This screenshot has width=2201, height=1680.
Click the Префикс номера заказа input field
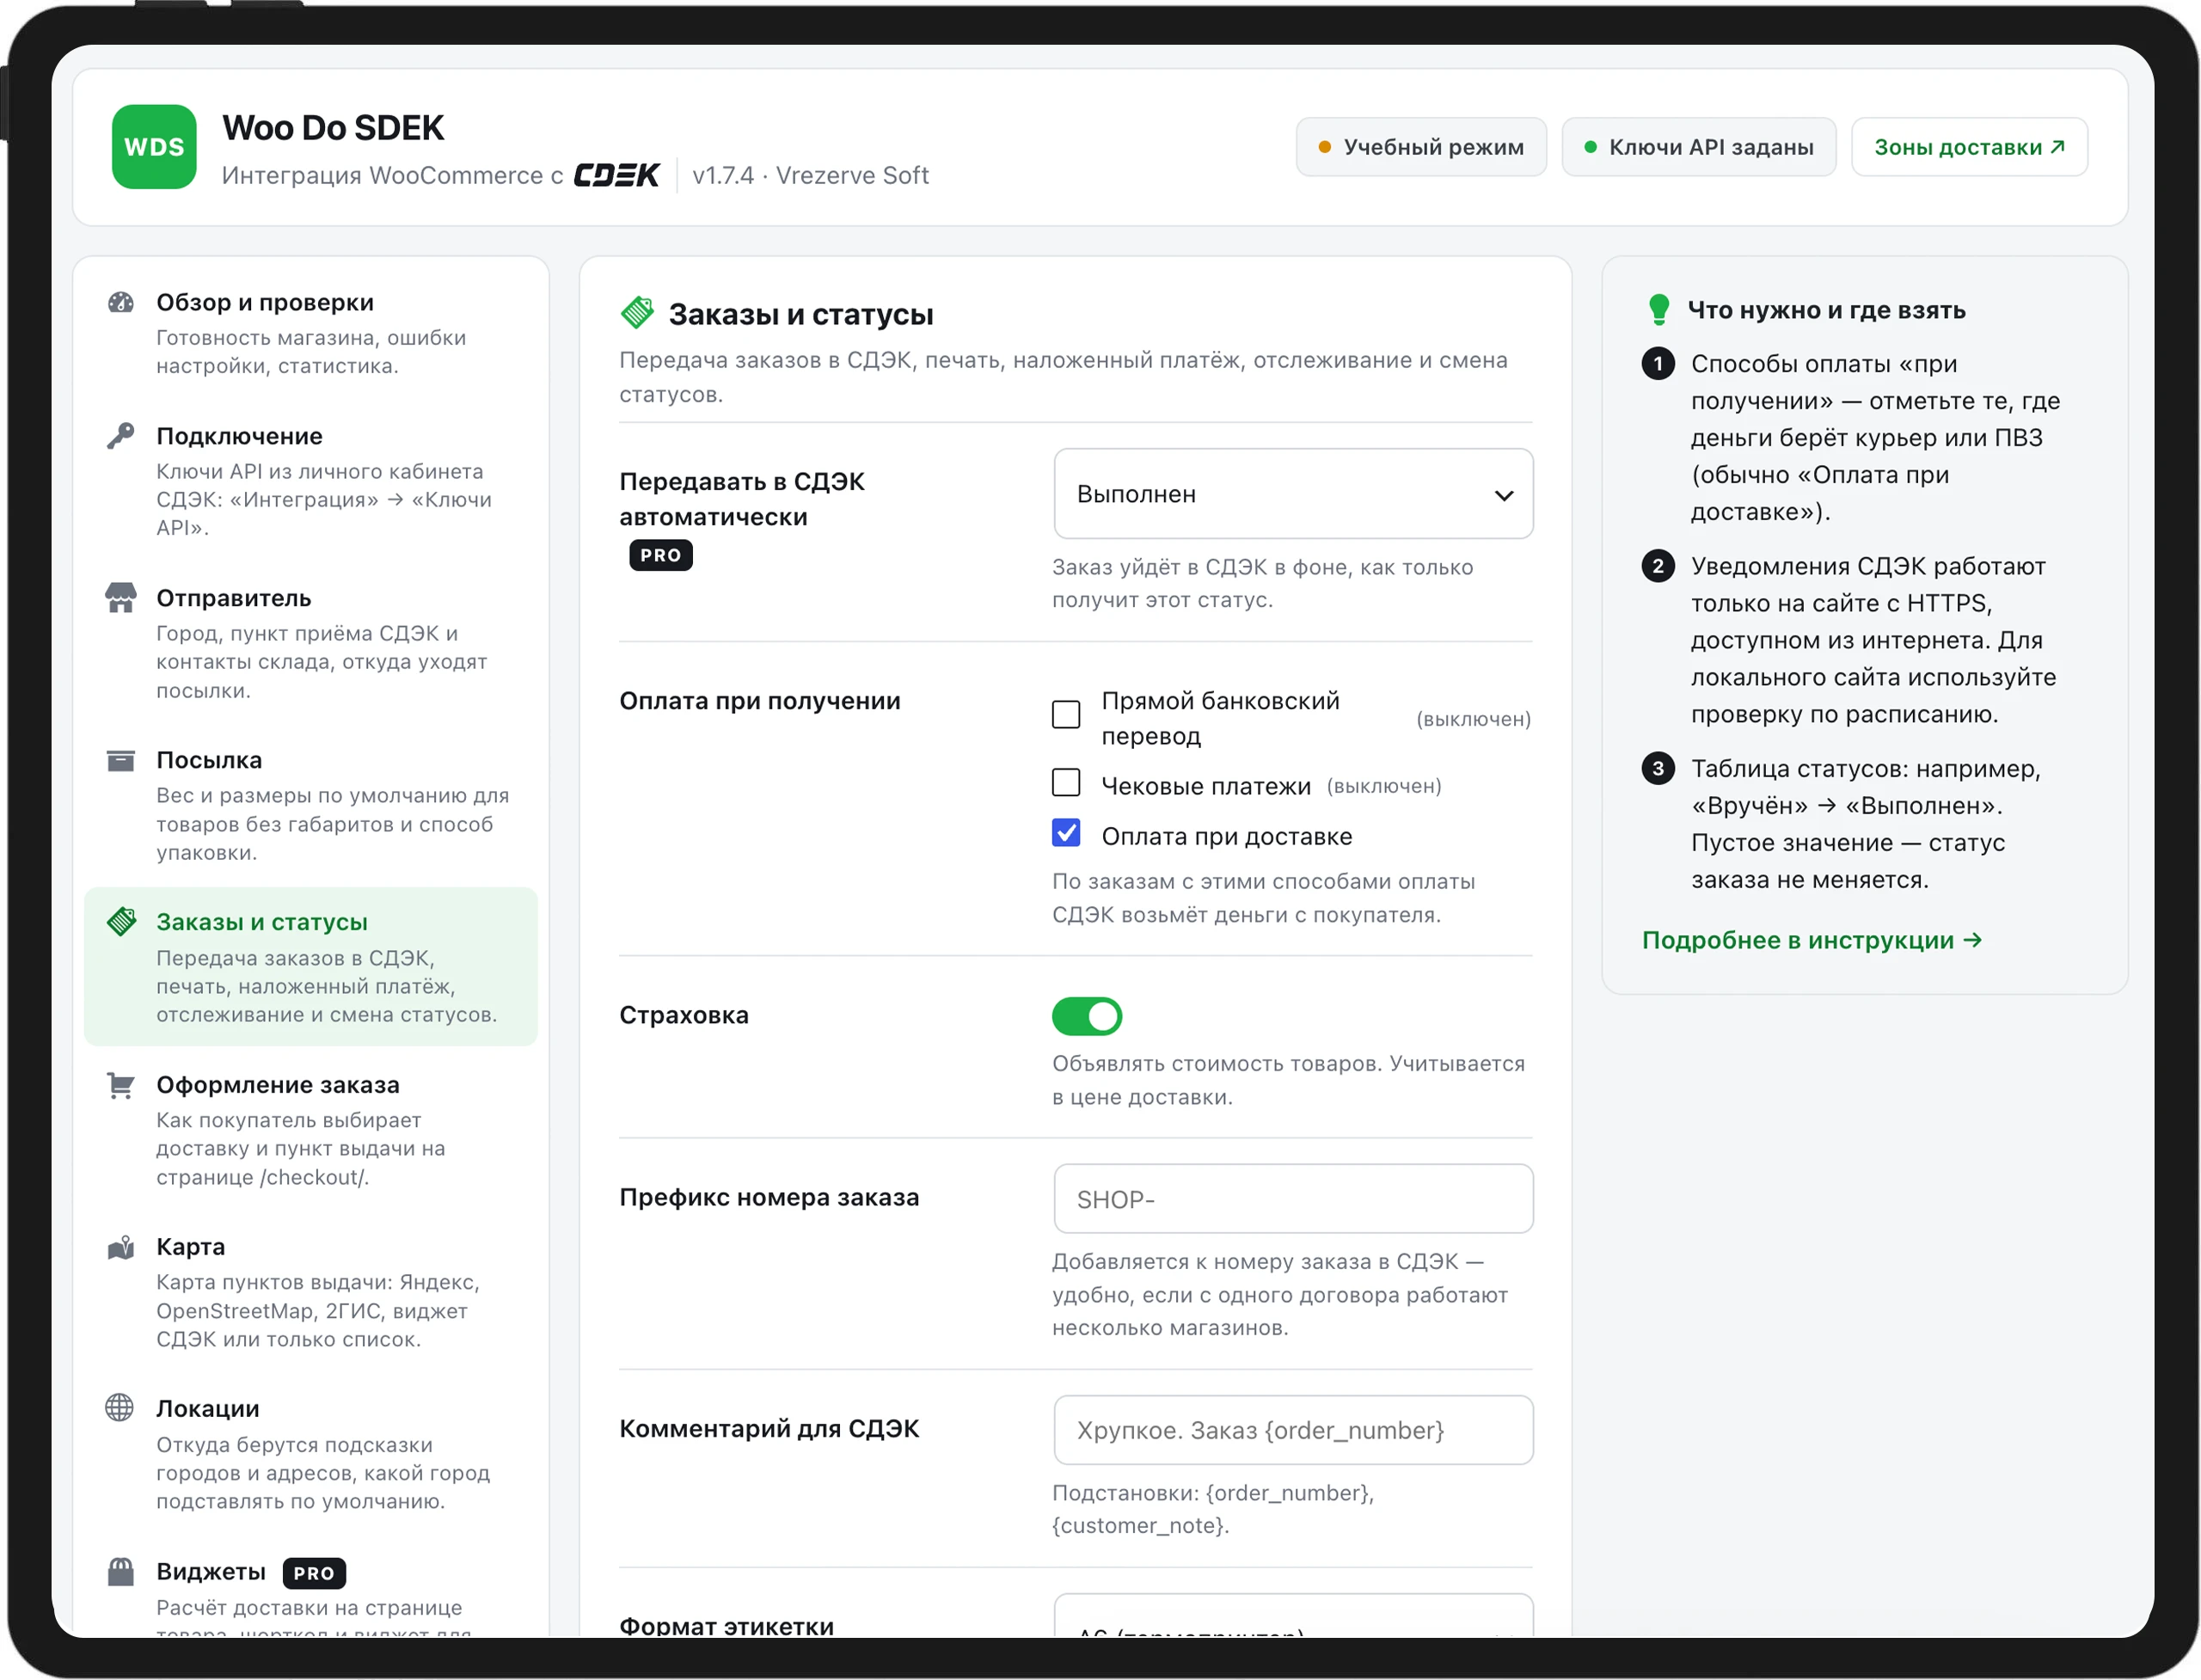[x=1293, y=1199]
